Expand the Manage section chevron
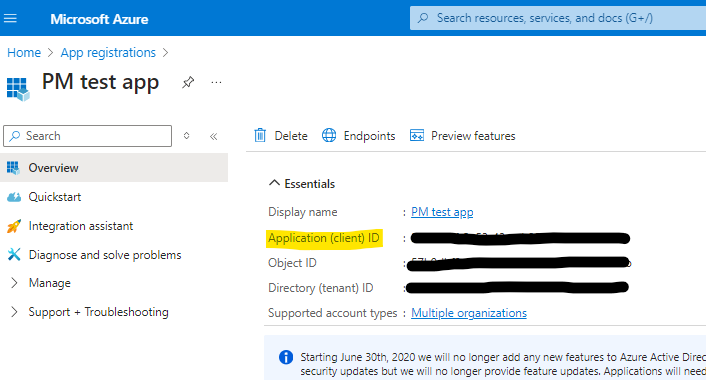This screenshot has width=706, height=380. point(14,283)
